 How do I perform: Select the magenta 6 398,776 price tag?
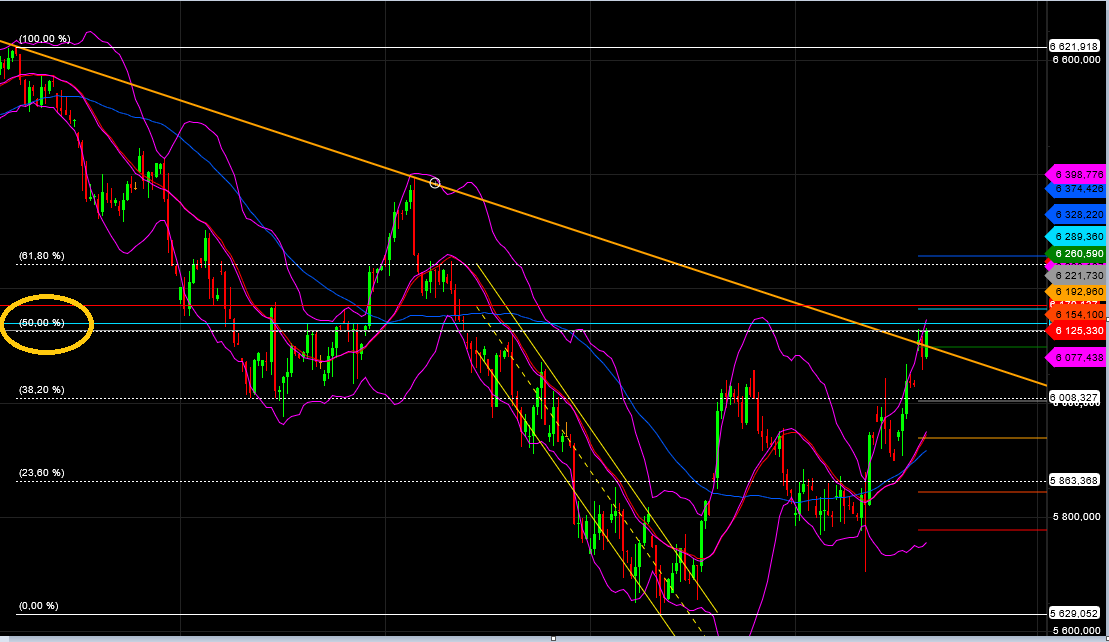click(x=1076, y=174)
